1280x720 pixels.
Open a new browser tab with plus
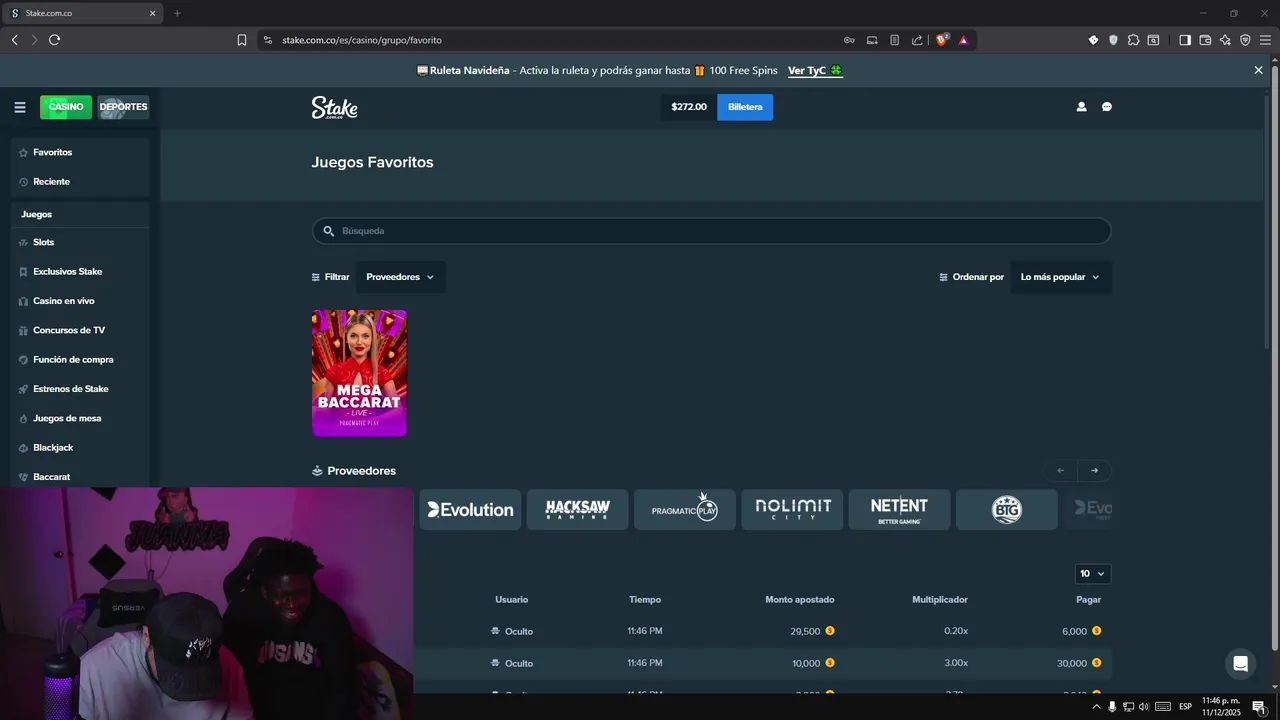point(177,13)
